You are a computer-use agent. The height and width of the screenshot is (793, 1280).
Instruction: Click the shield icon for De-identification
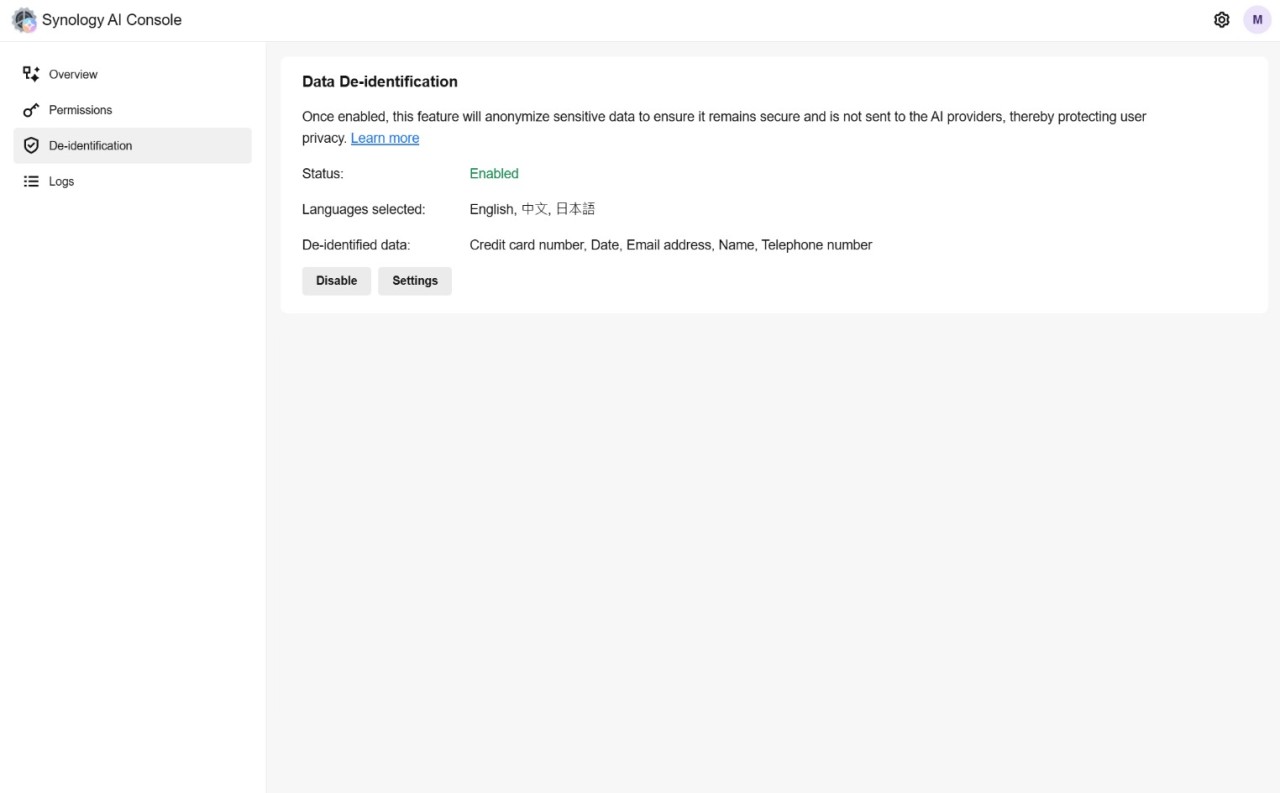pos(31,146)
